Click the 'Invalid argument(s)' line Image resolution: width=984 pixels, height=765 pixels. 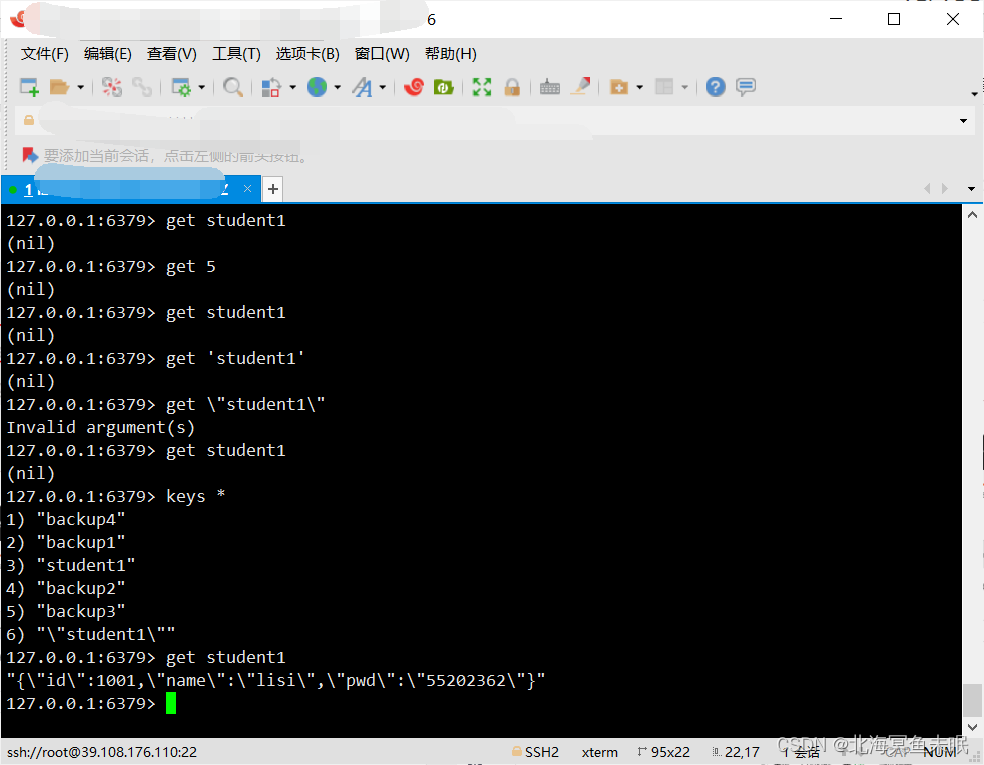pyautogui.click(x=101, y=427)
